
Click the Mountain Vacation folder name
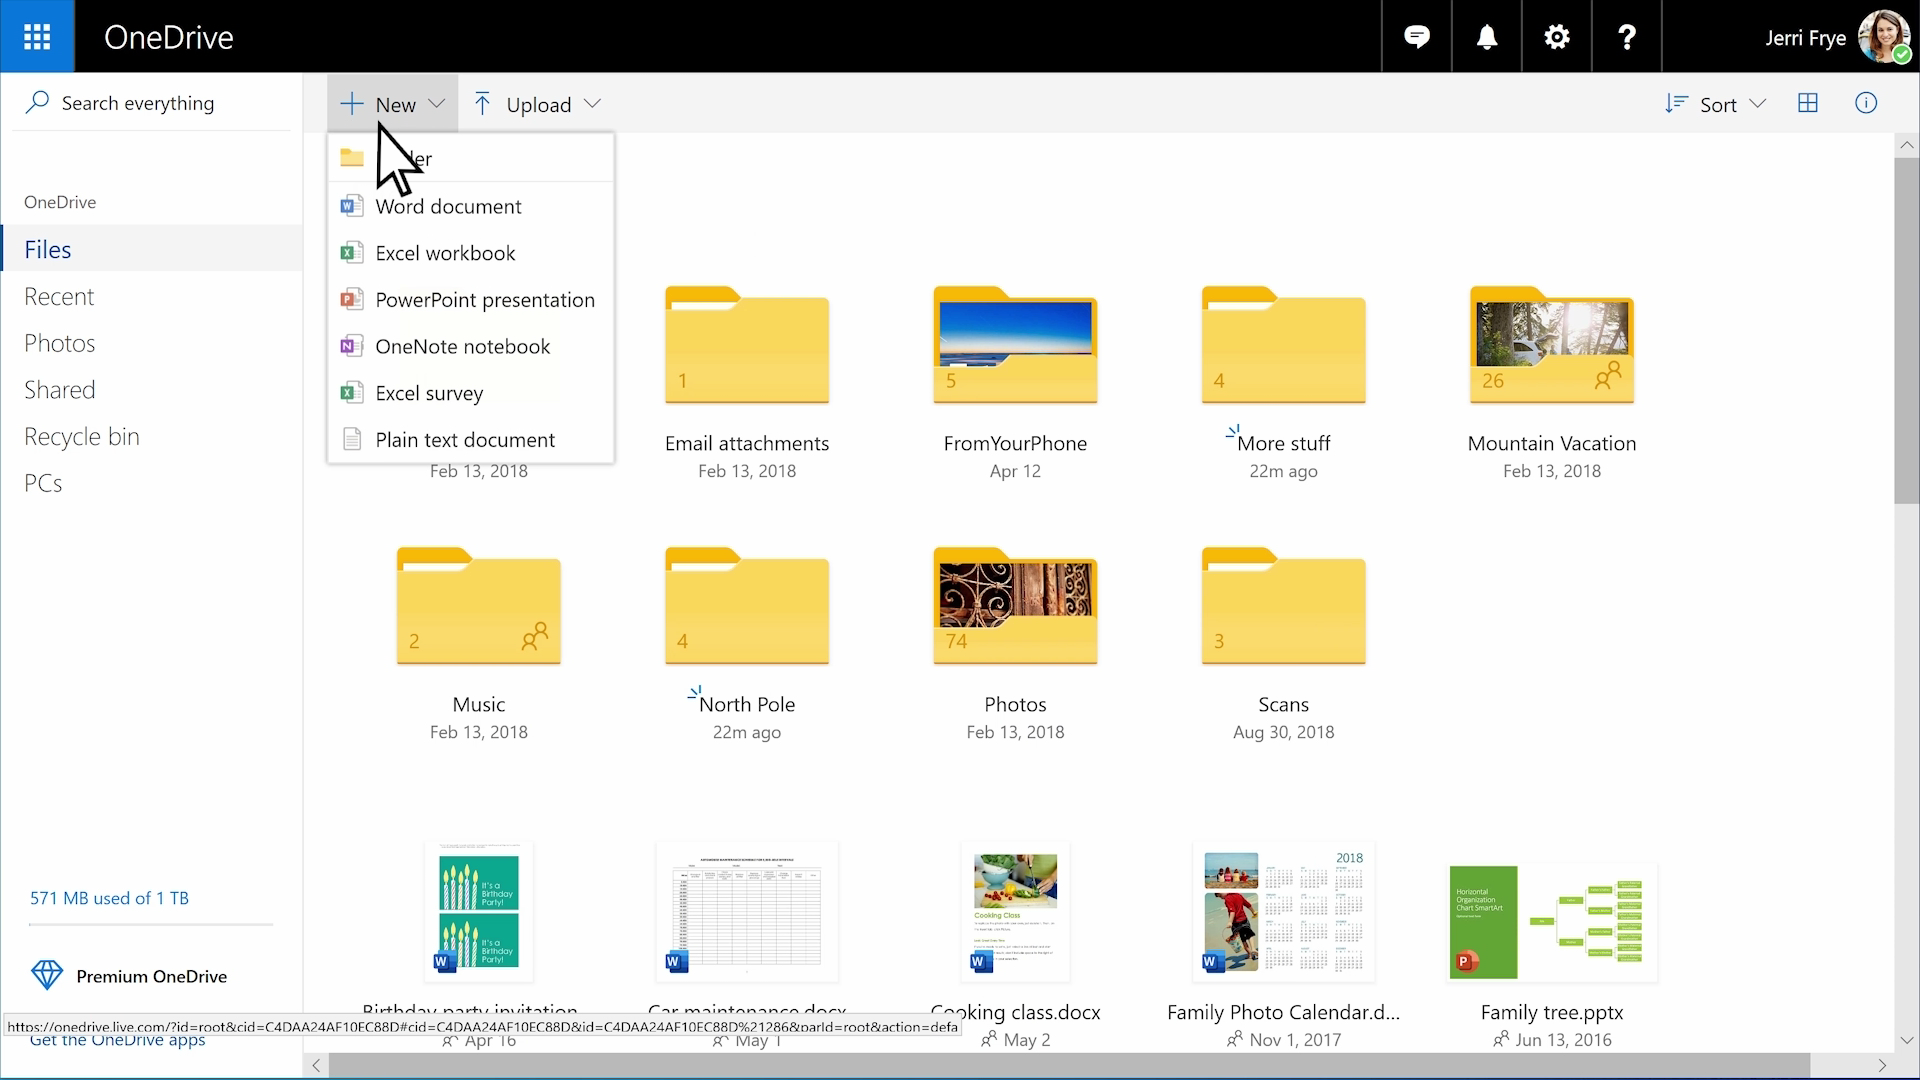click(1551, 443)
